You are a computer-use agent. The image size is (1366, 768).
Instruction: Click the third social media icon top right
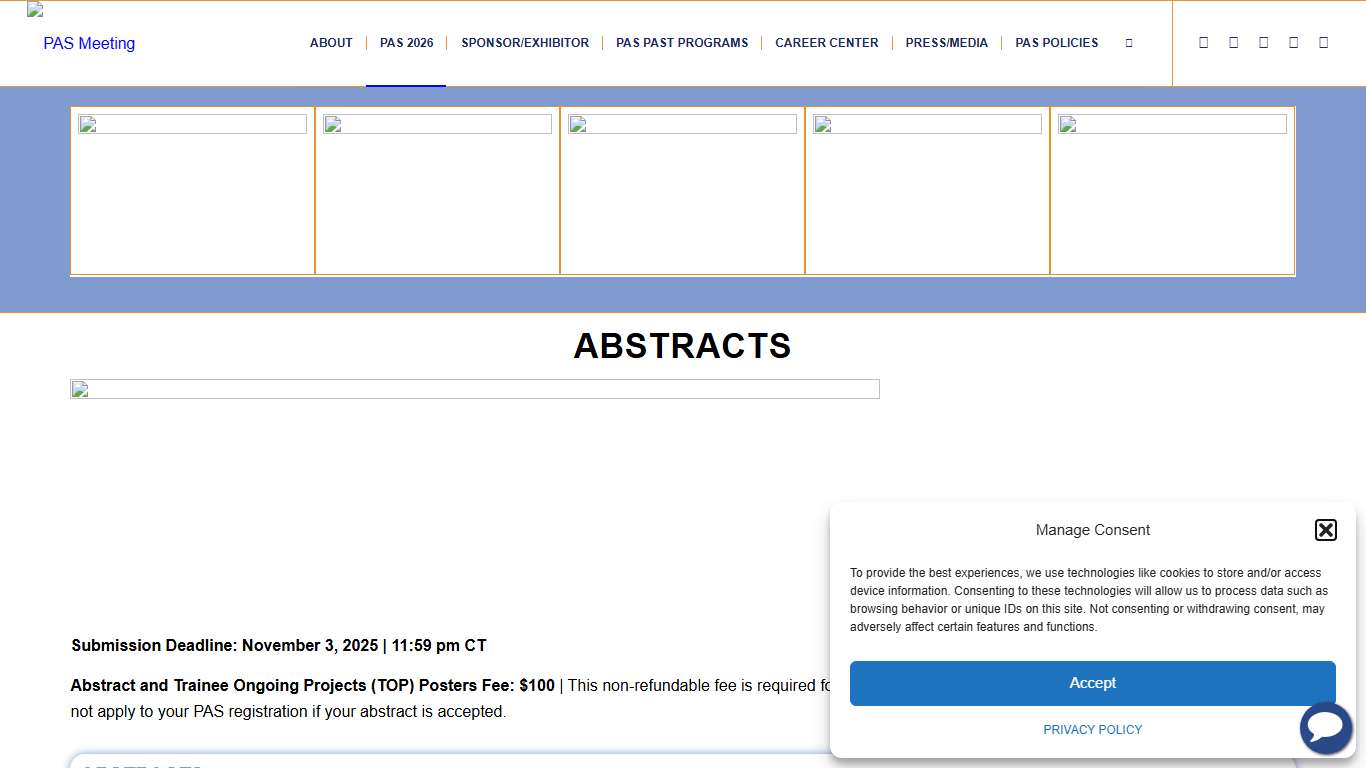tap(1263, 42)
